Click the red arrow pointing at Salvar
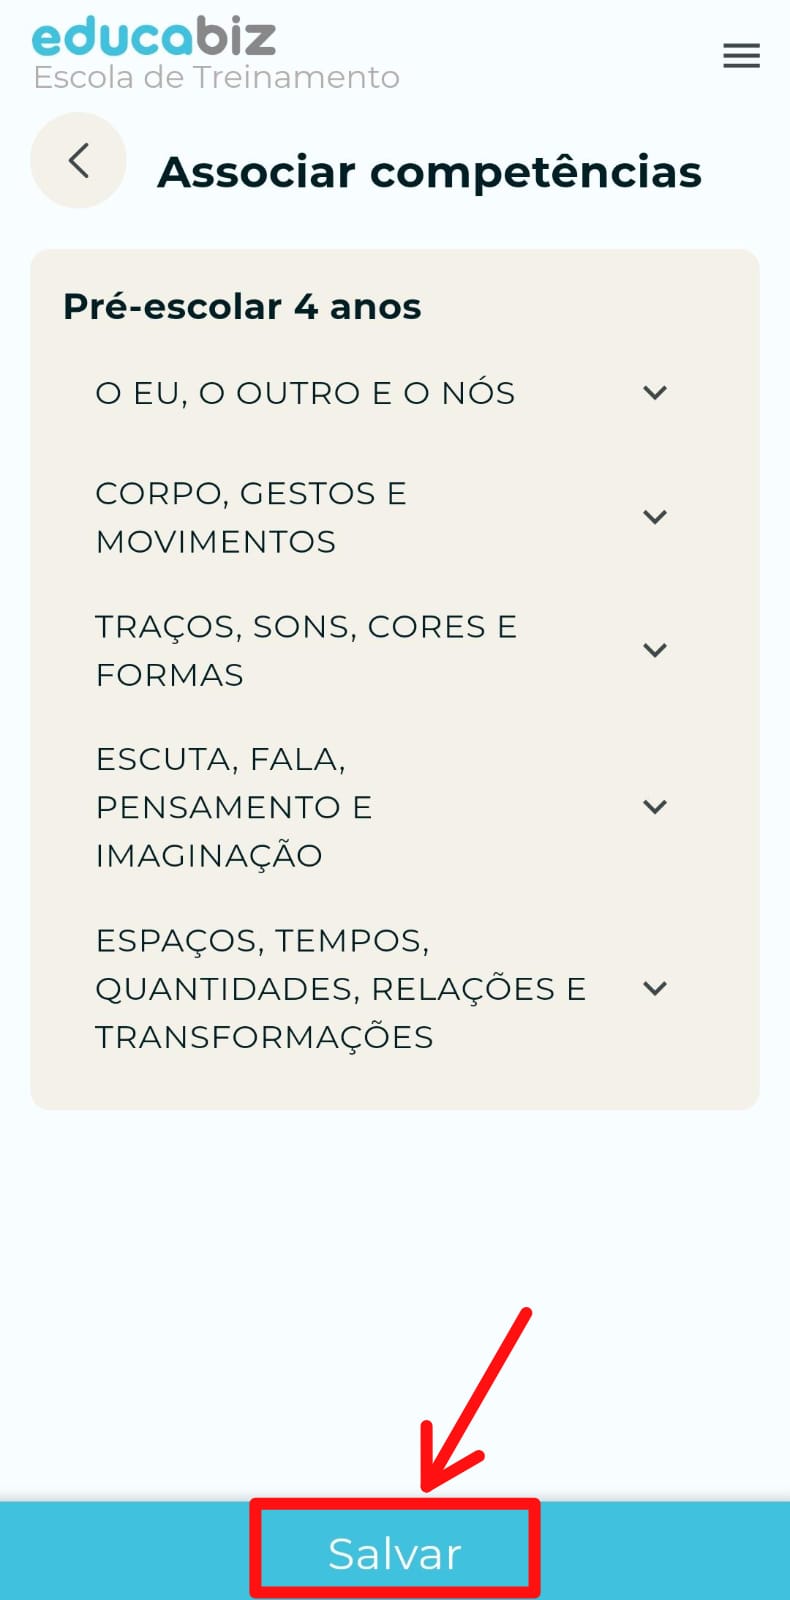 (x=475, y=1400)
